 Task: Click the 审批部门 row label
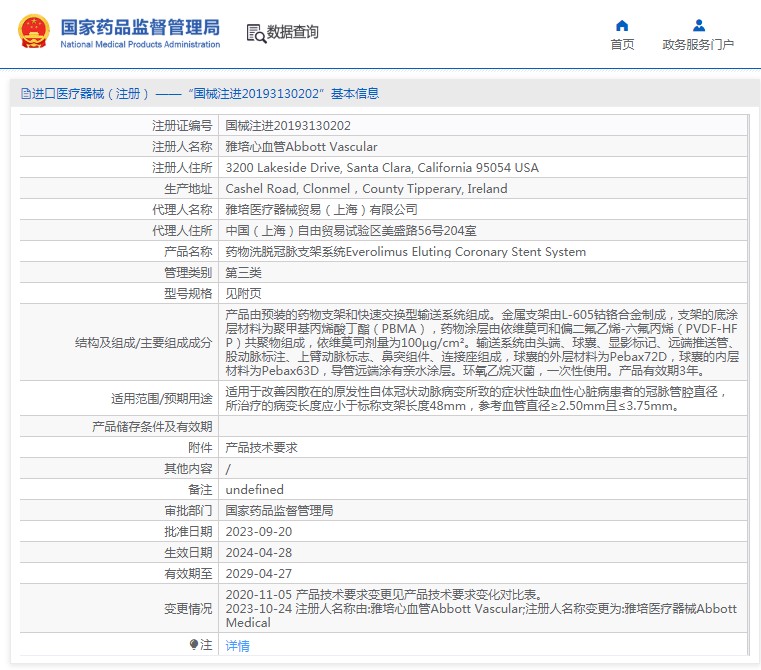188,510
